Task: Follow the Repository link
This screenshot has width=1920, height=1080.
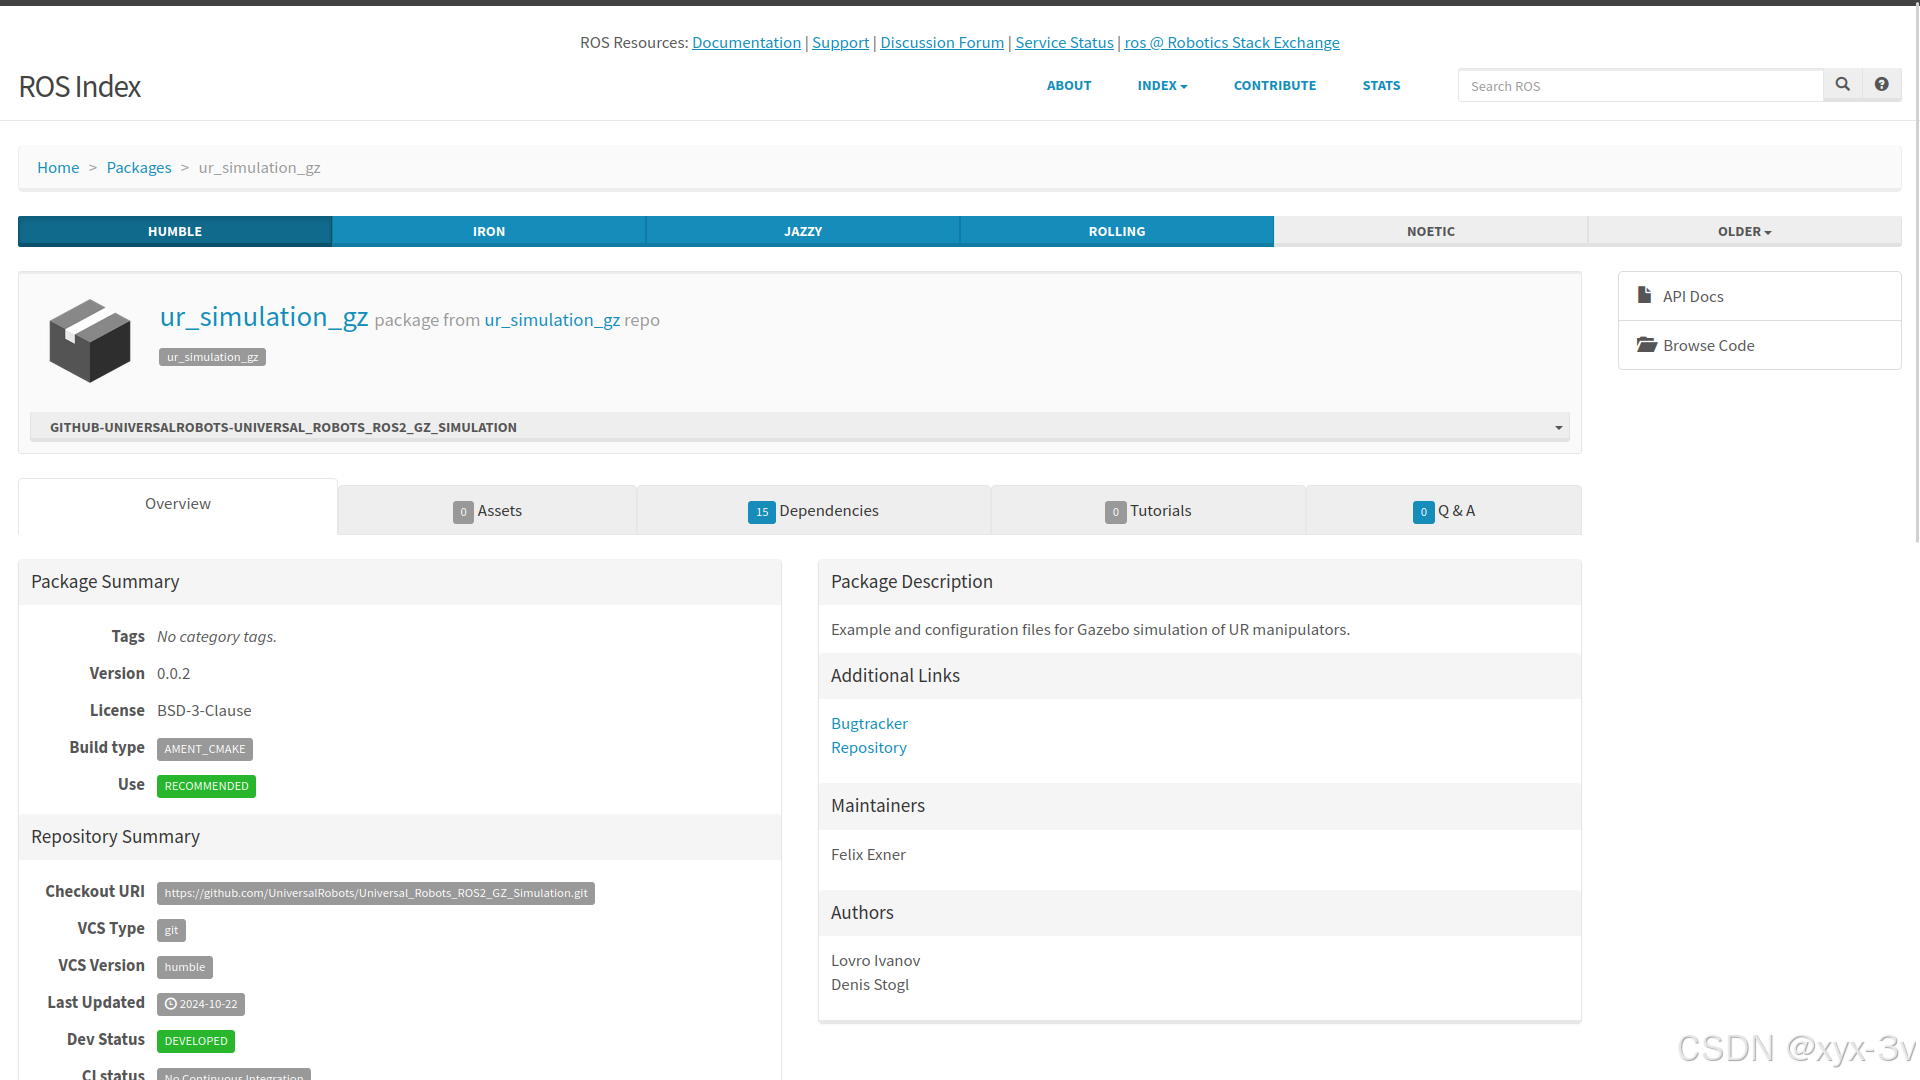Action: 868,748
